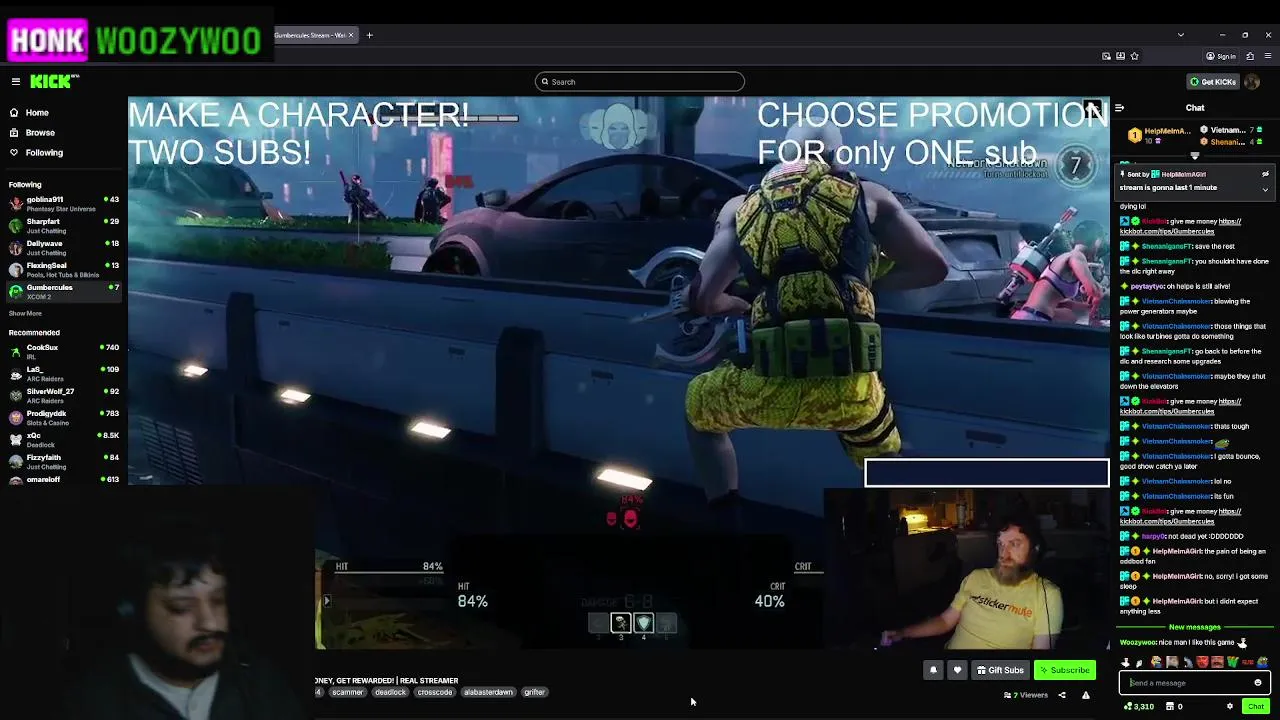Open goblina911 channel in Following list
The width and height of the screenshot is (1280, 720).
[63, 204]
